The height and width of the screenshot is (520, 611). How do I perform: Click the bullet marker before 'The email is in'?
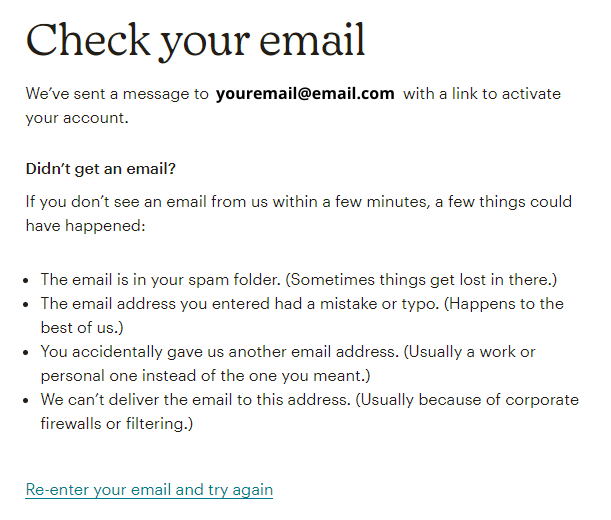pyautogui.click(x=26, y=281)
